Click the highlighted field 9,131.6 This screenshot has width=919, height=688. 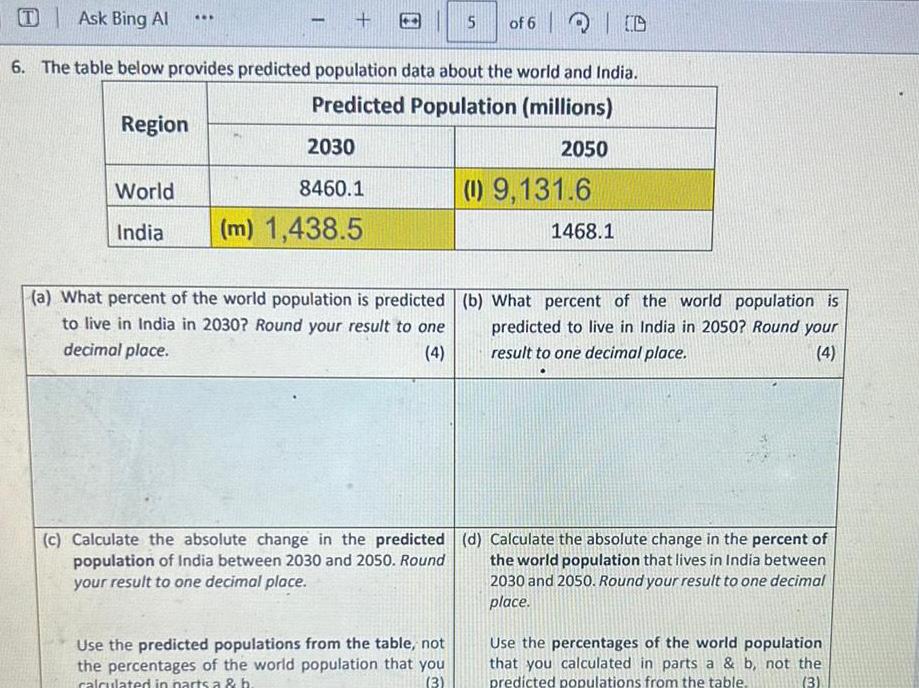point(584,190)
